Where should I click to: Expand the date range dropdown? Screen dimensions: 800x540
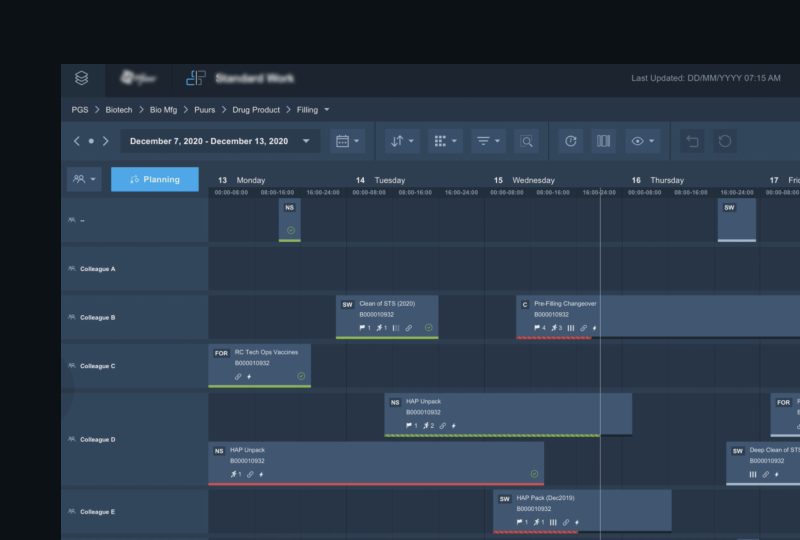tap(306, 141)
